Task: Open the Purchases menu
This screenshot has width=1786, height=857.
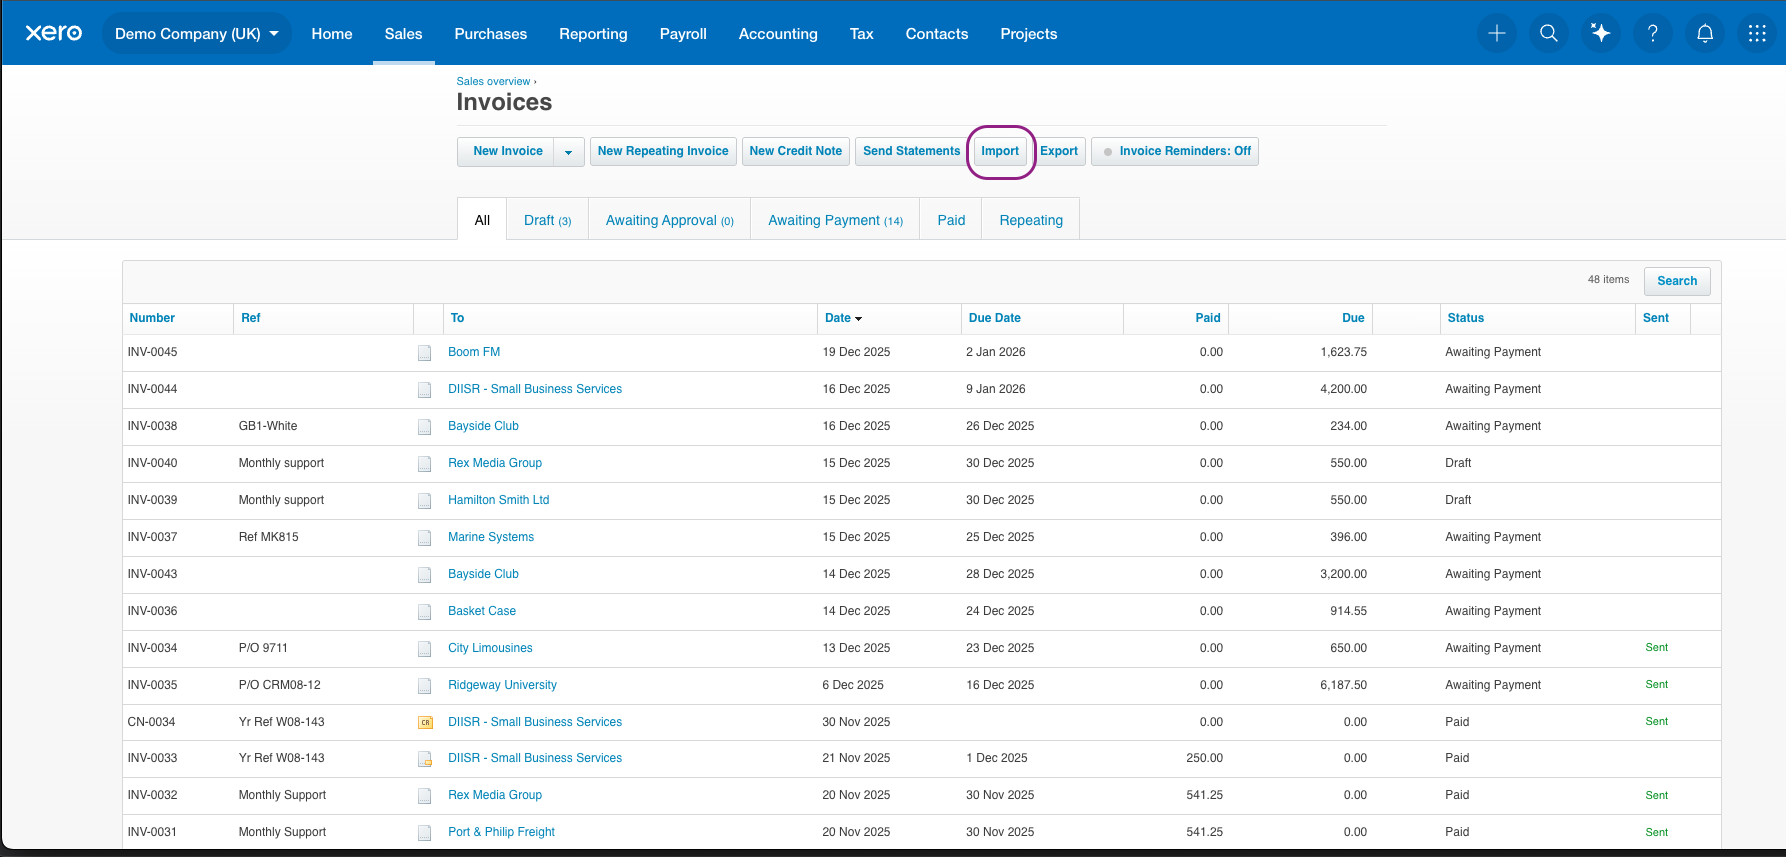Action: pos(491,33)
